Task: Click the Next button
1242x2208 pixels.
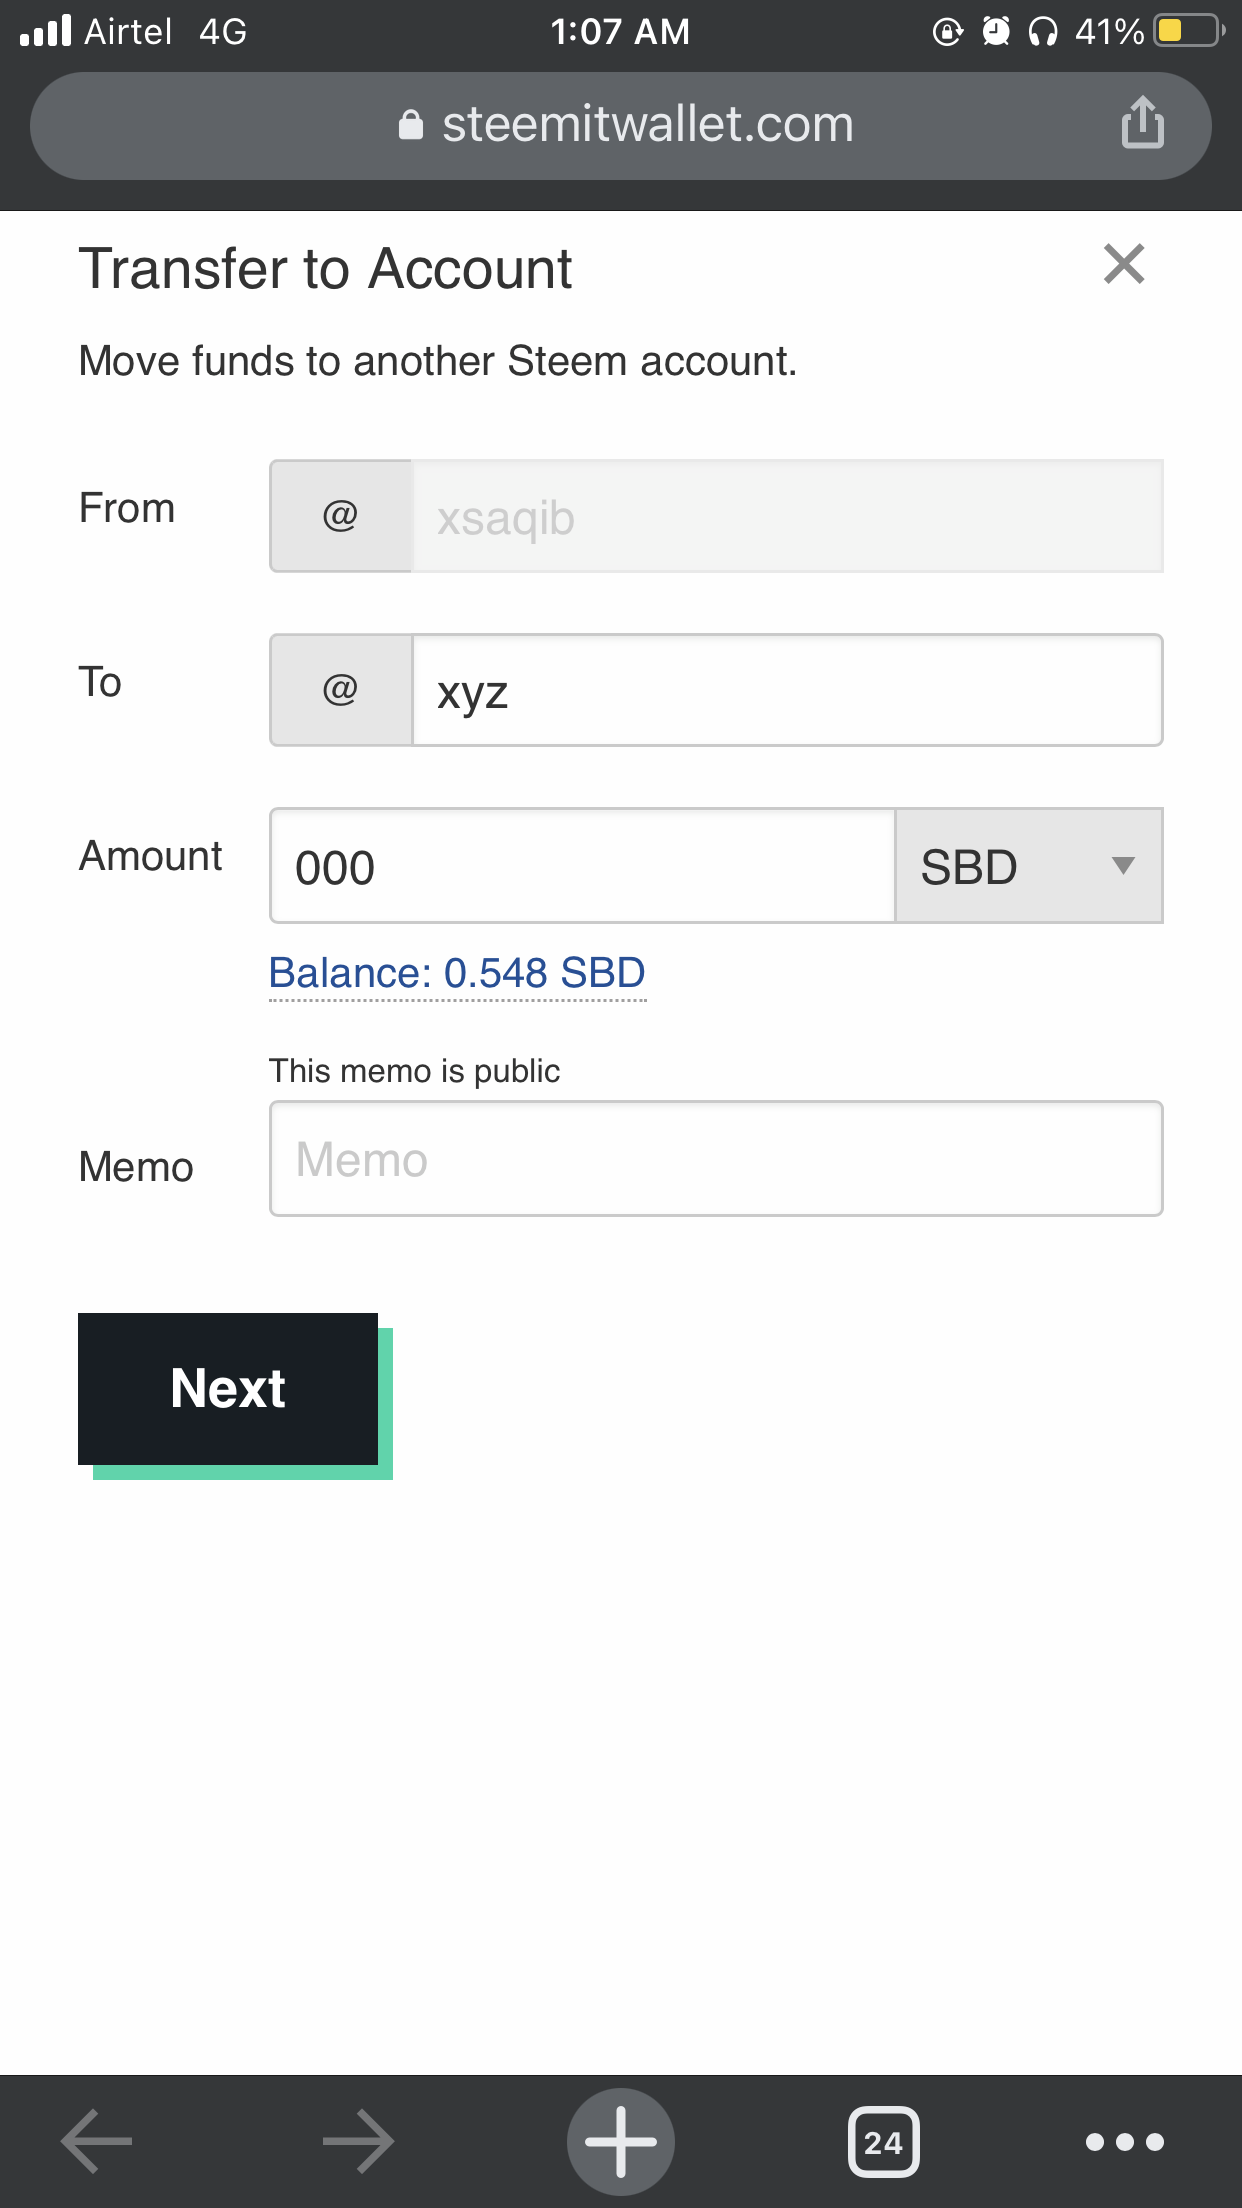Action: (228, 1388)
